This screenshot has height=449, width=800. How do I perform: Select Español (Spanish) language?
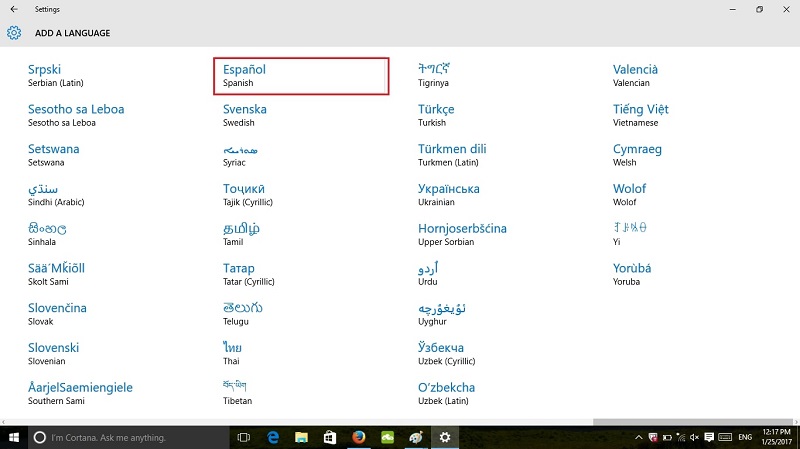click(x=300, y=76)
